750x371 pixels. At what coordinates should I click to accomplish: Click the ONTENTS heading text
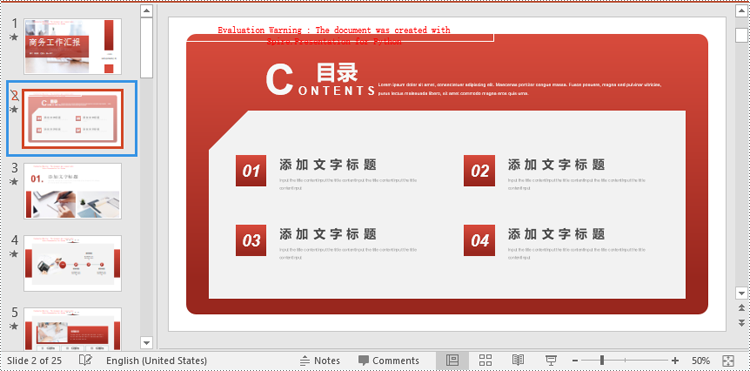click(337, 91)
